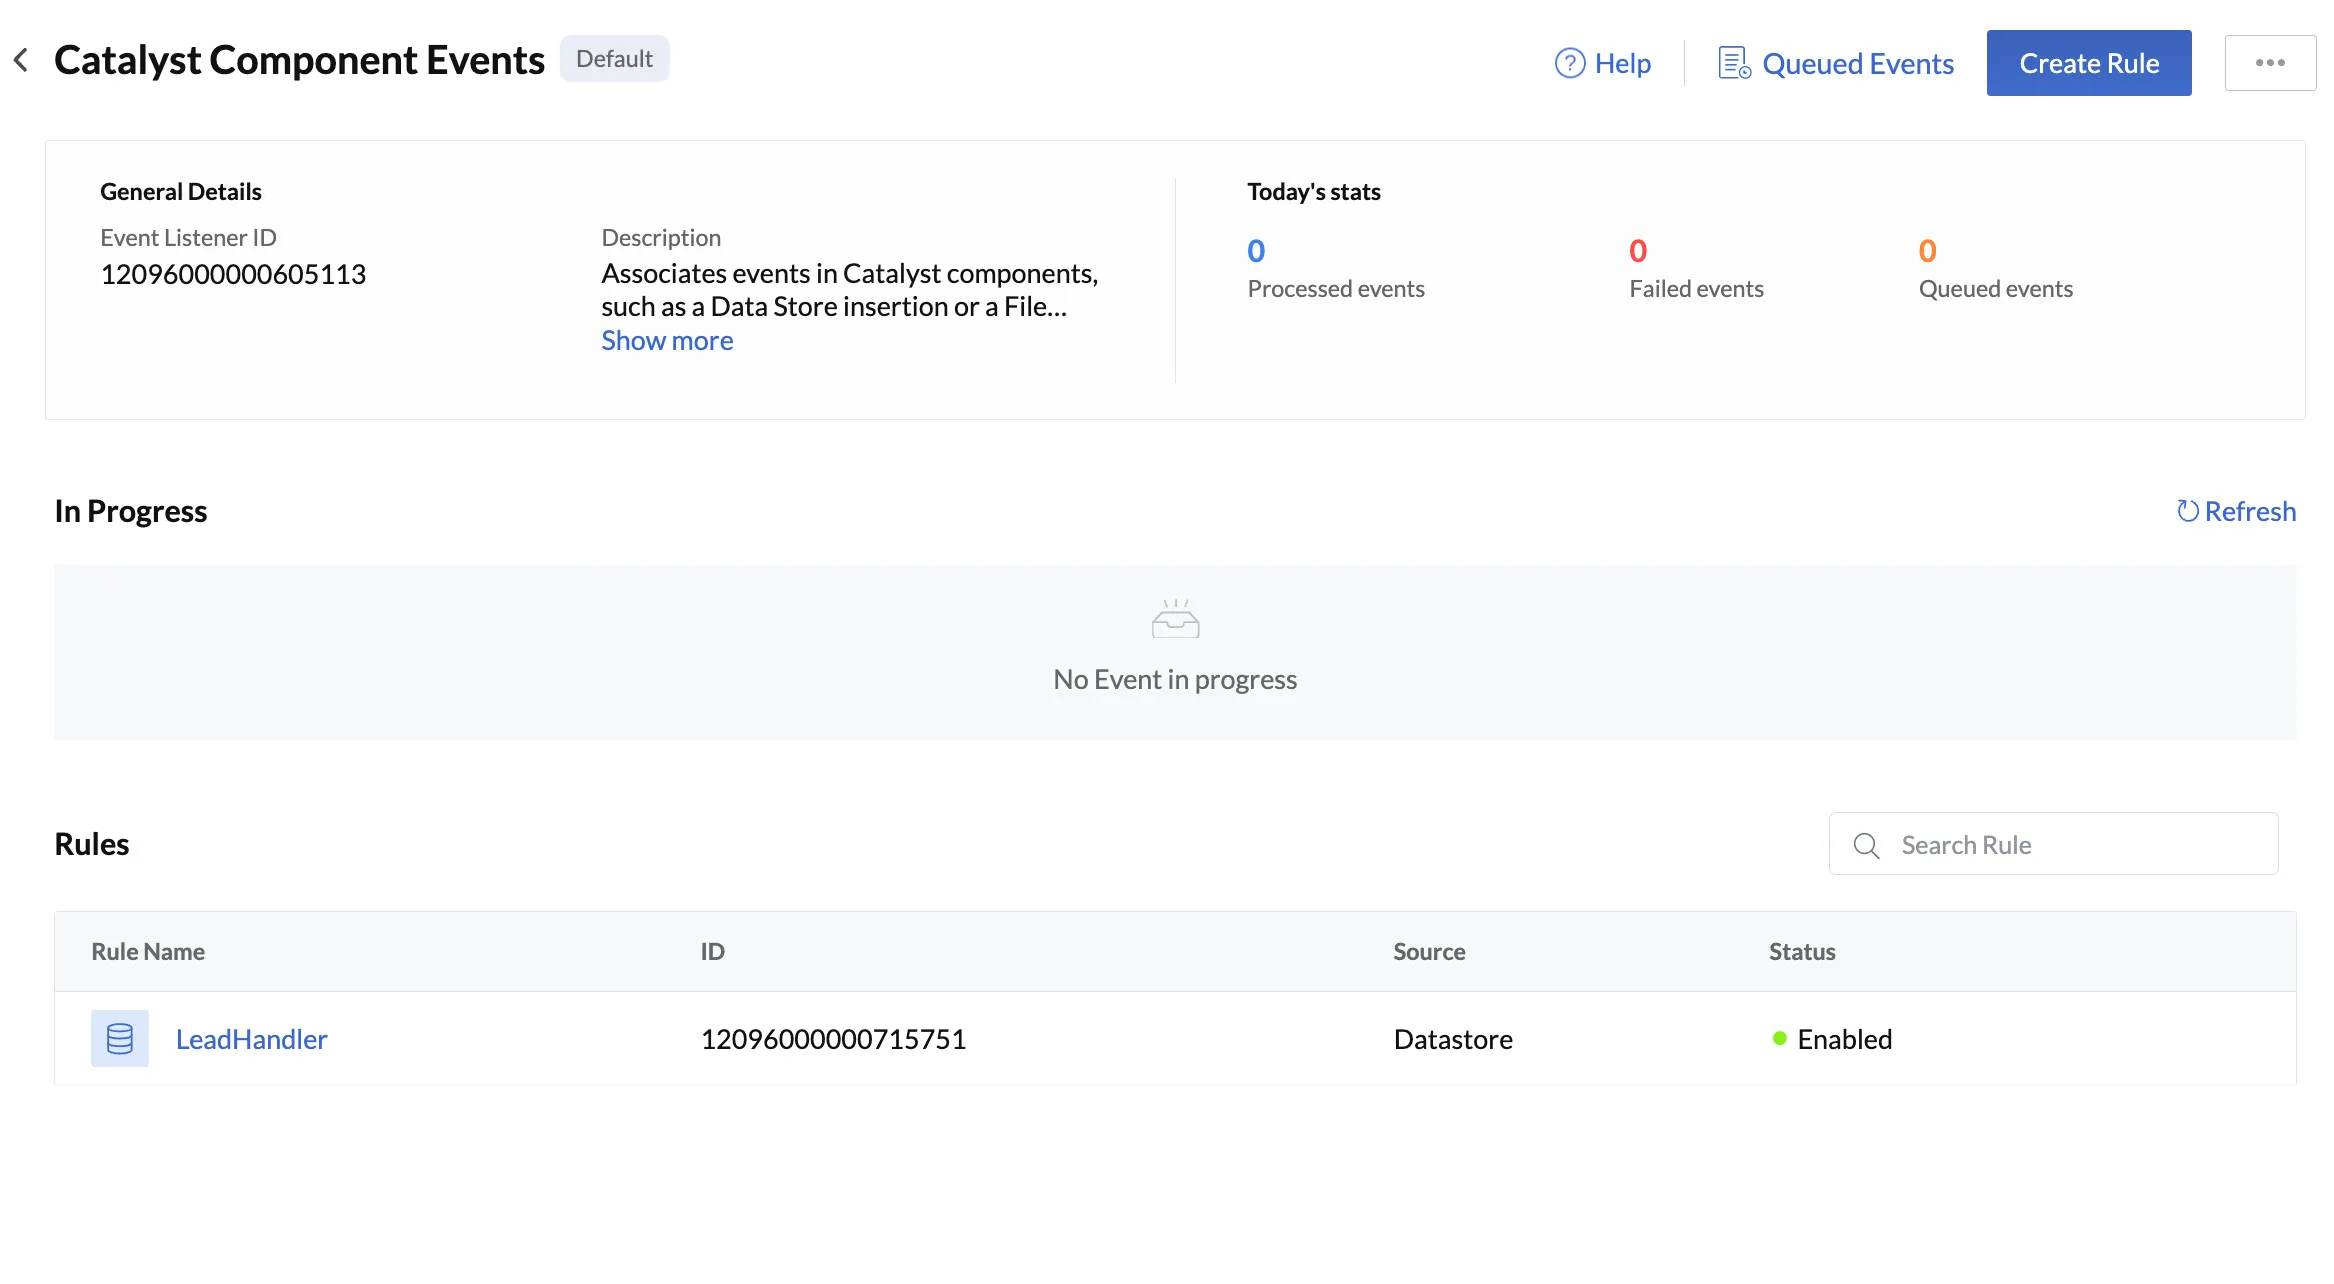Click the Rules section heading

[92, 844]
